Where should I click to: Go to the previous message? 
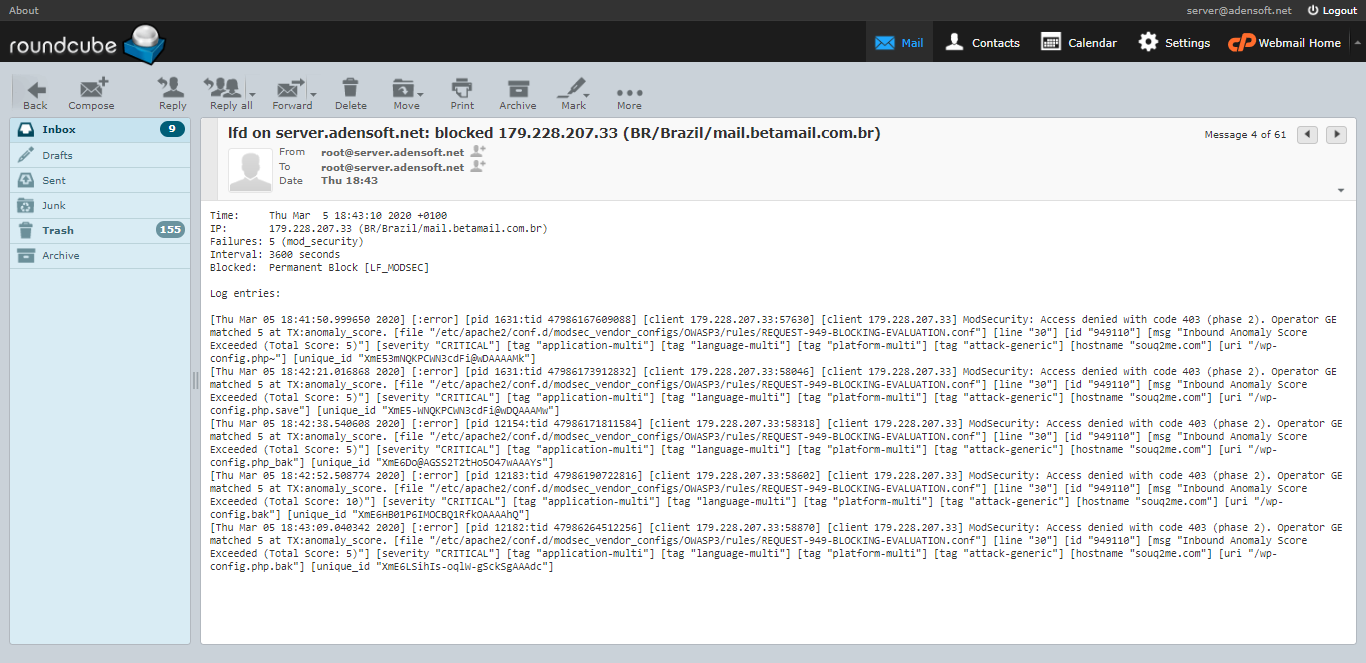click(1307, 134)
